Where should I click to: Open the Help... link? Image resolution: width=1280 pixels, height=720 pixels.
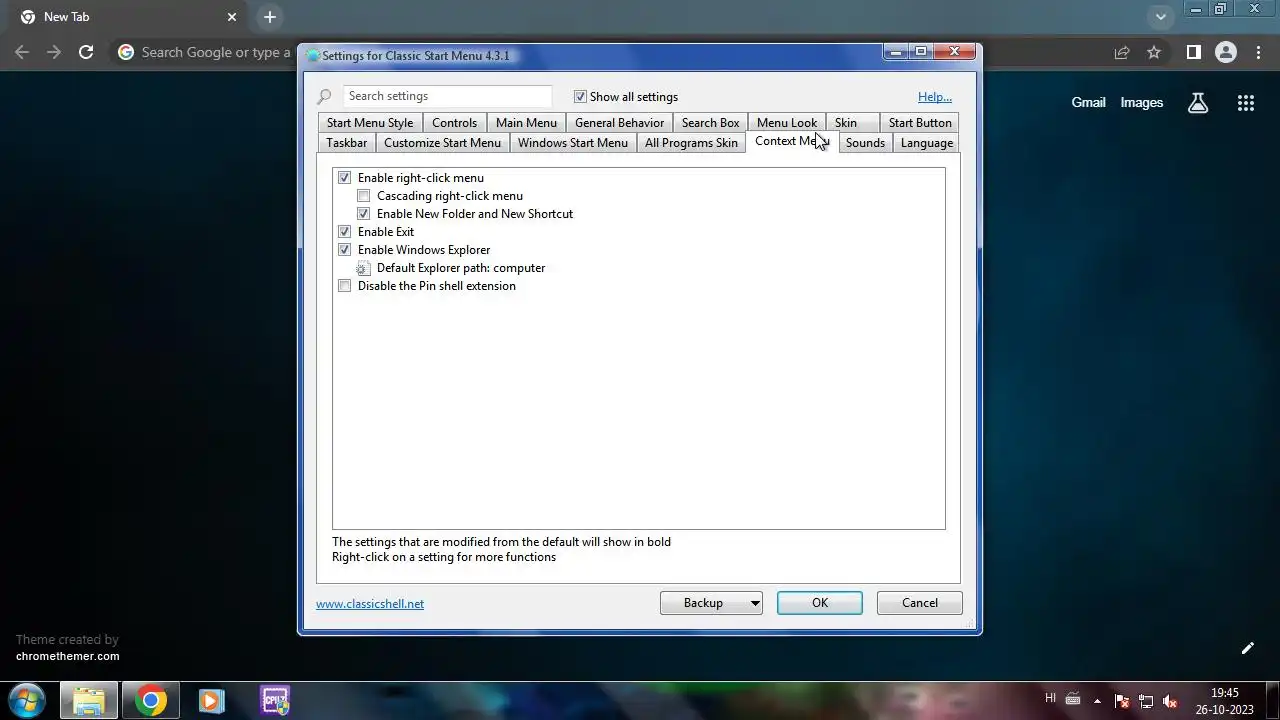pyautogui.click(x=935, y=97)
